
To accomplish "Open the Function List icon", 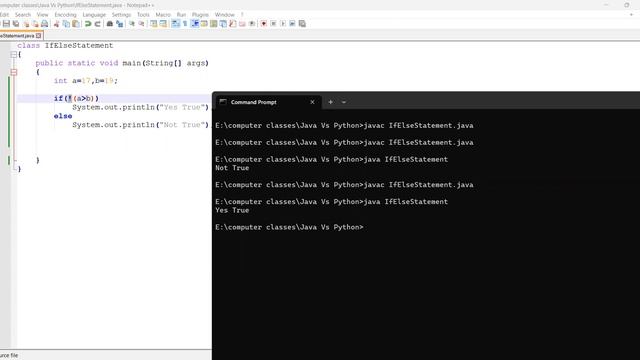I will [233, 24].
